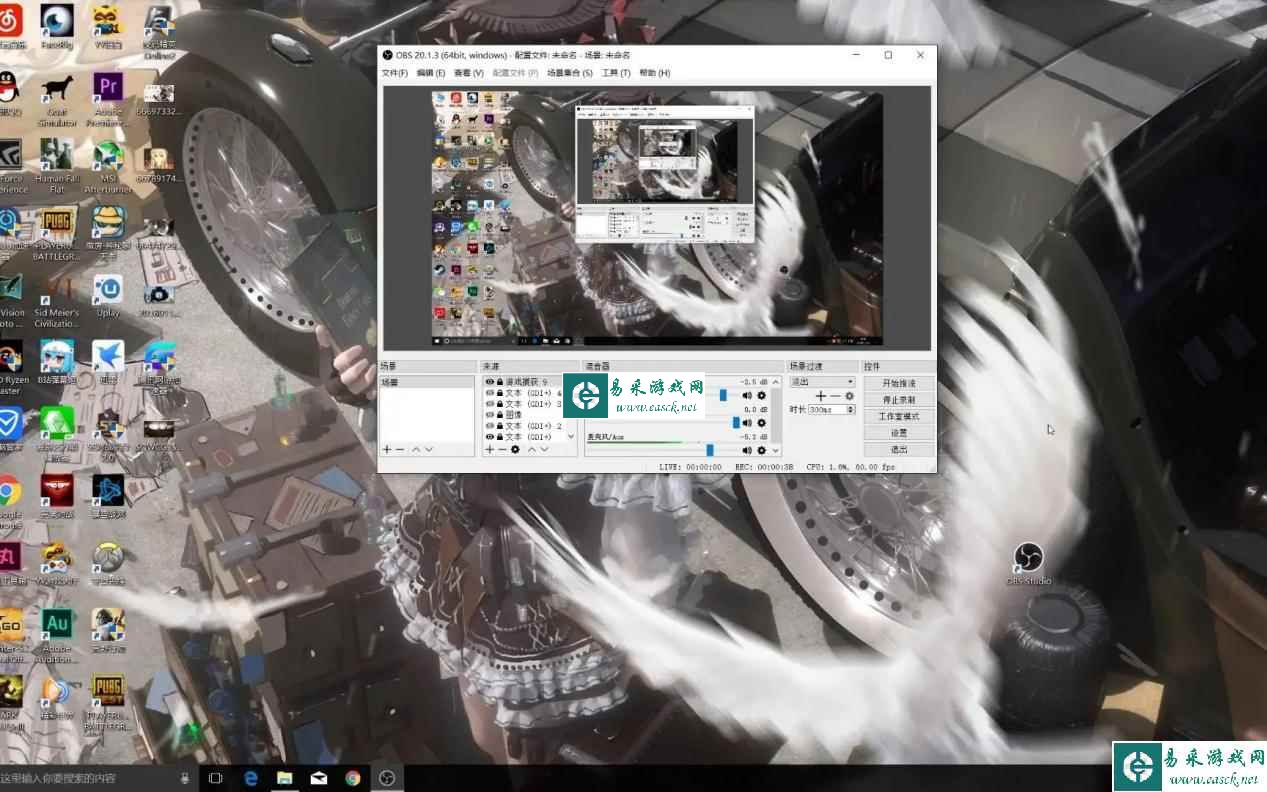Toggle visibility of 文本 (GDI+) 4 source

(489, 394)
